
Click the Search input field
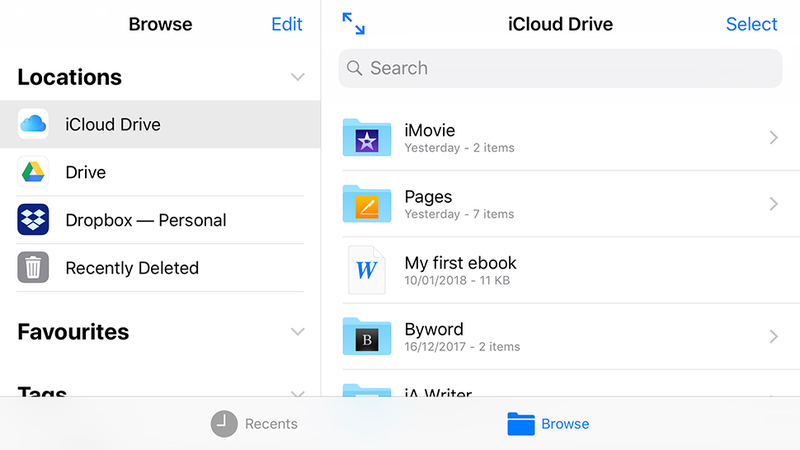[560, 68]
